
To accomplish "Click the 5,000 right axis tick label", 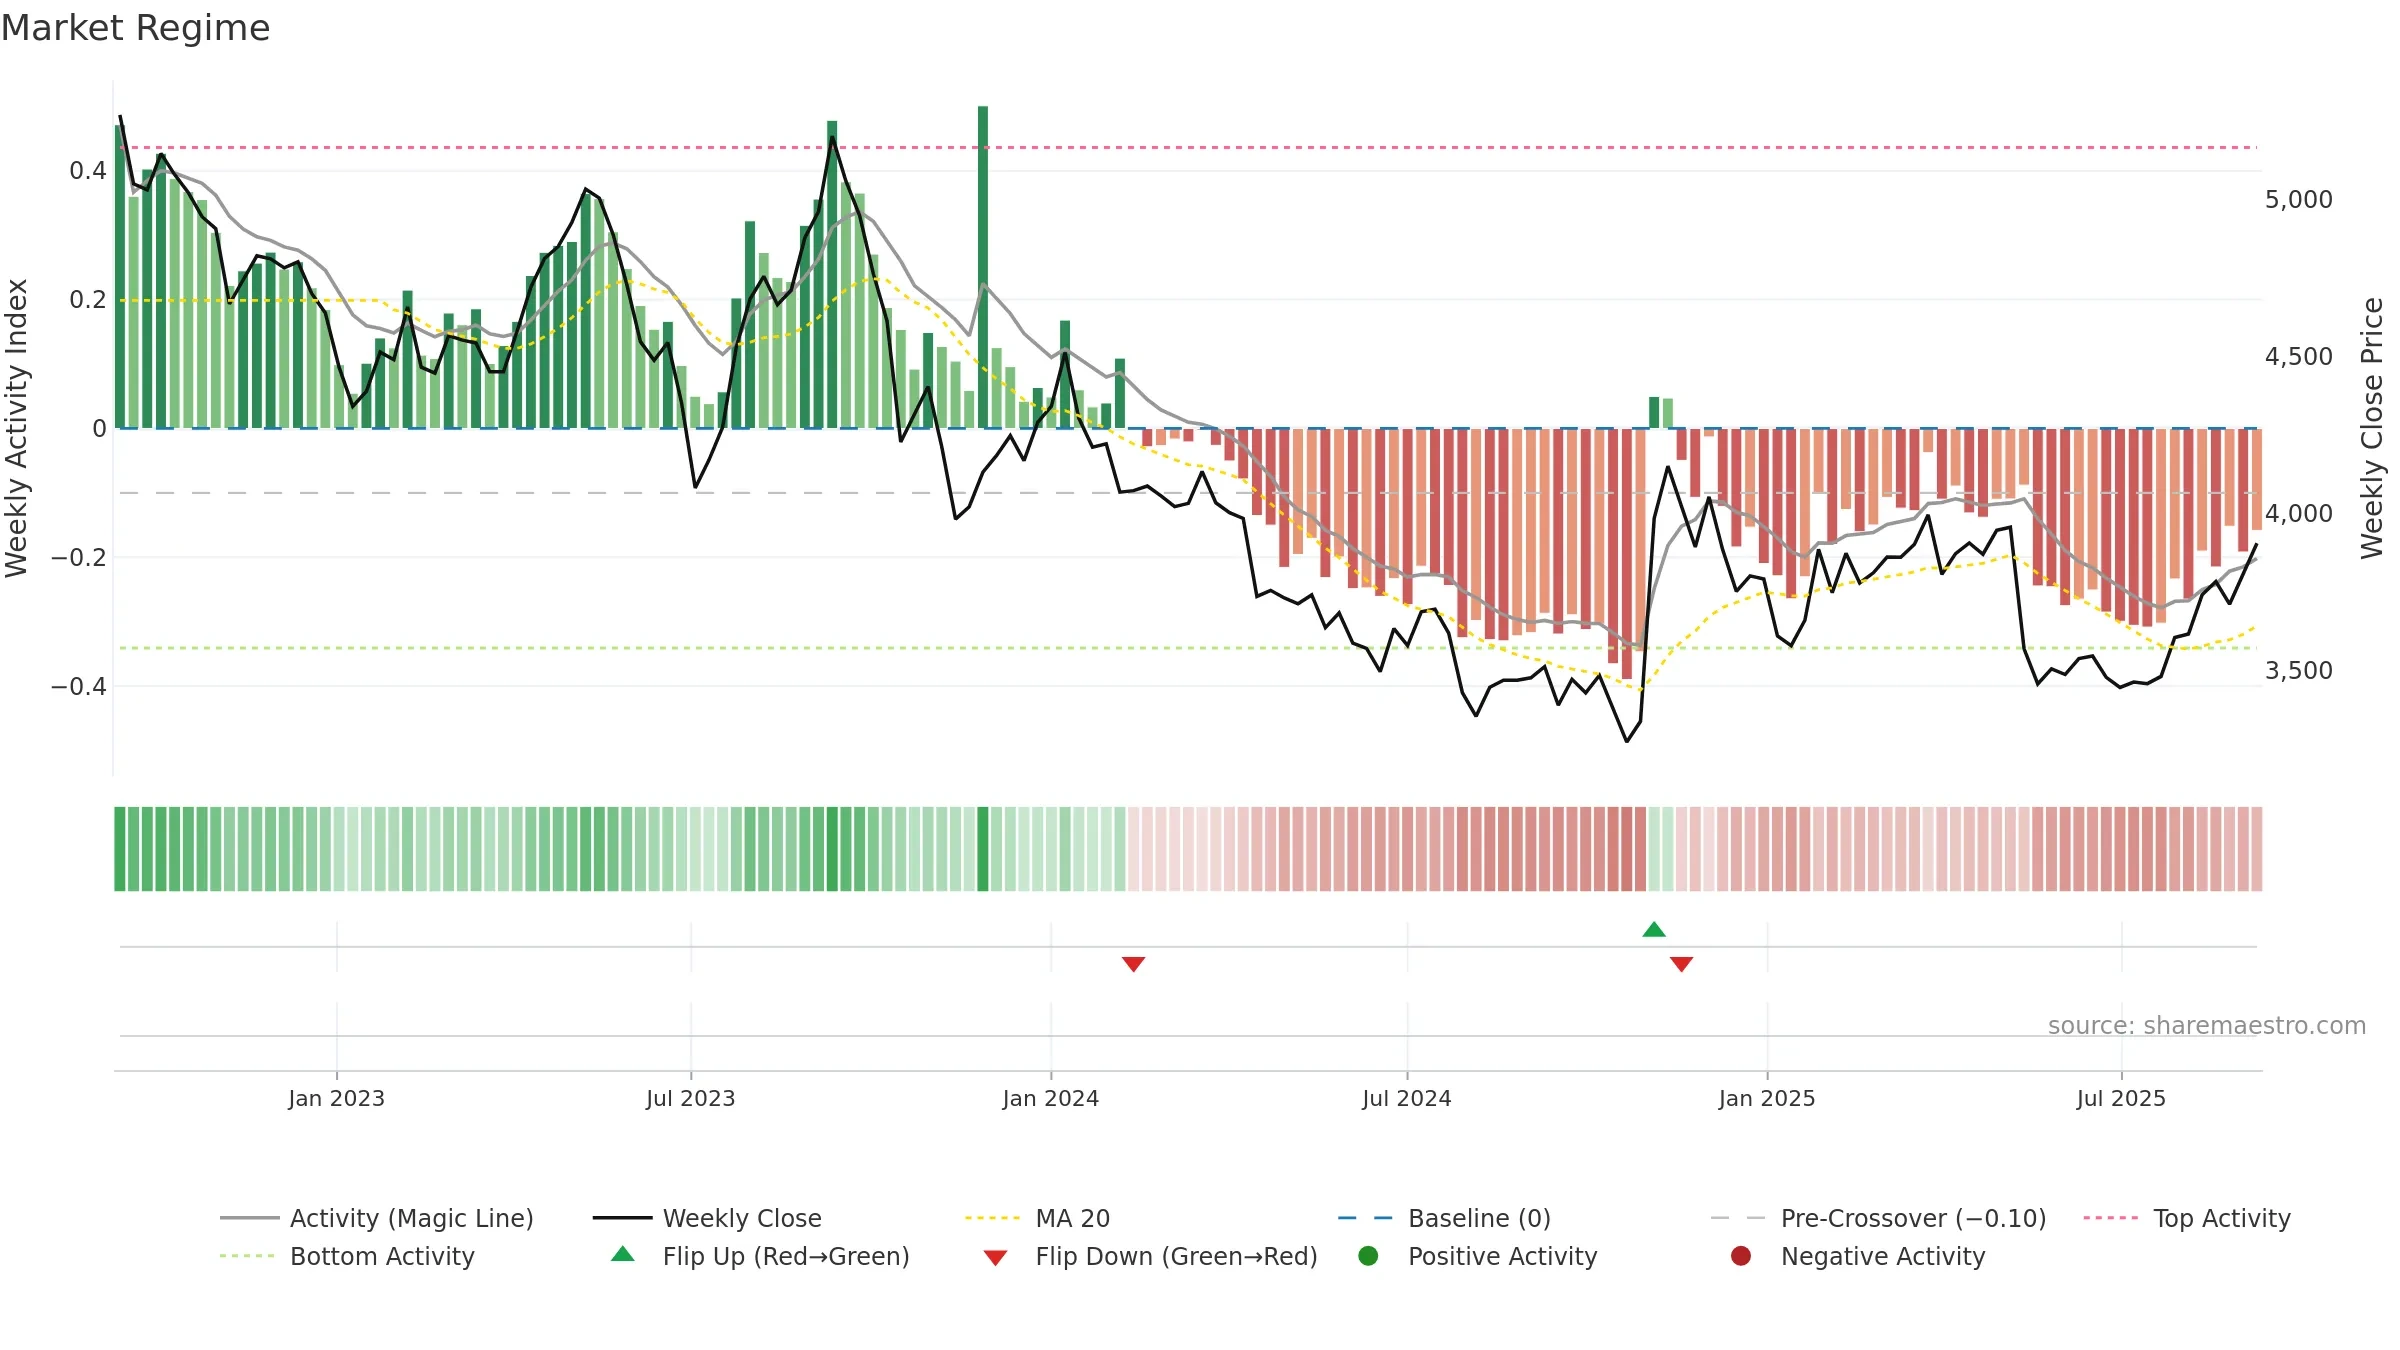I will (2298, 200).
